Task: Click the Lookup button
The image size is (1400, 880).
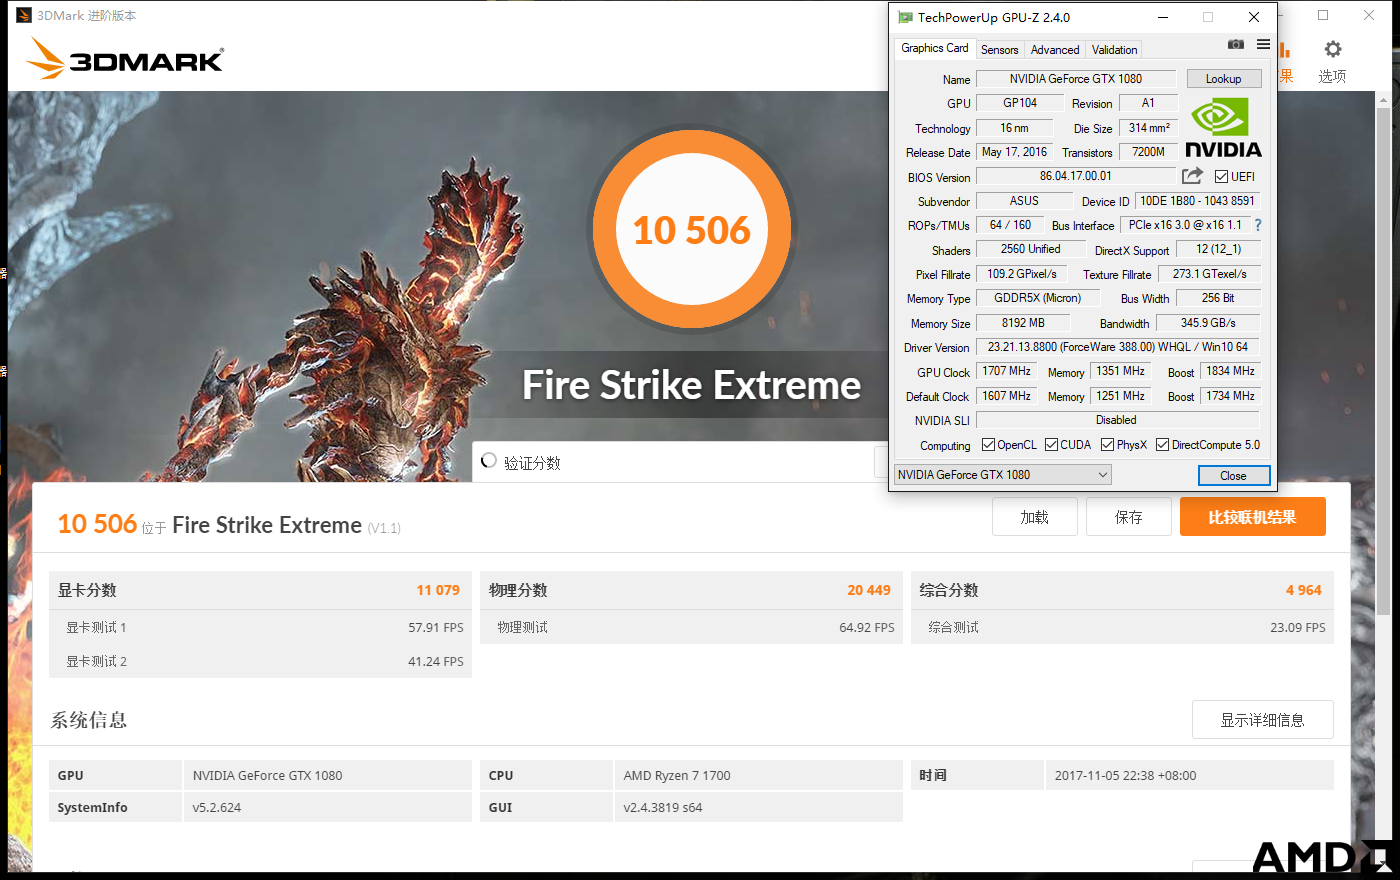Action: pos(1223,79)
